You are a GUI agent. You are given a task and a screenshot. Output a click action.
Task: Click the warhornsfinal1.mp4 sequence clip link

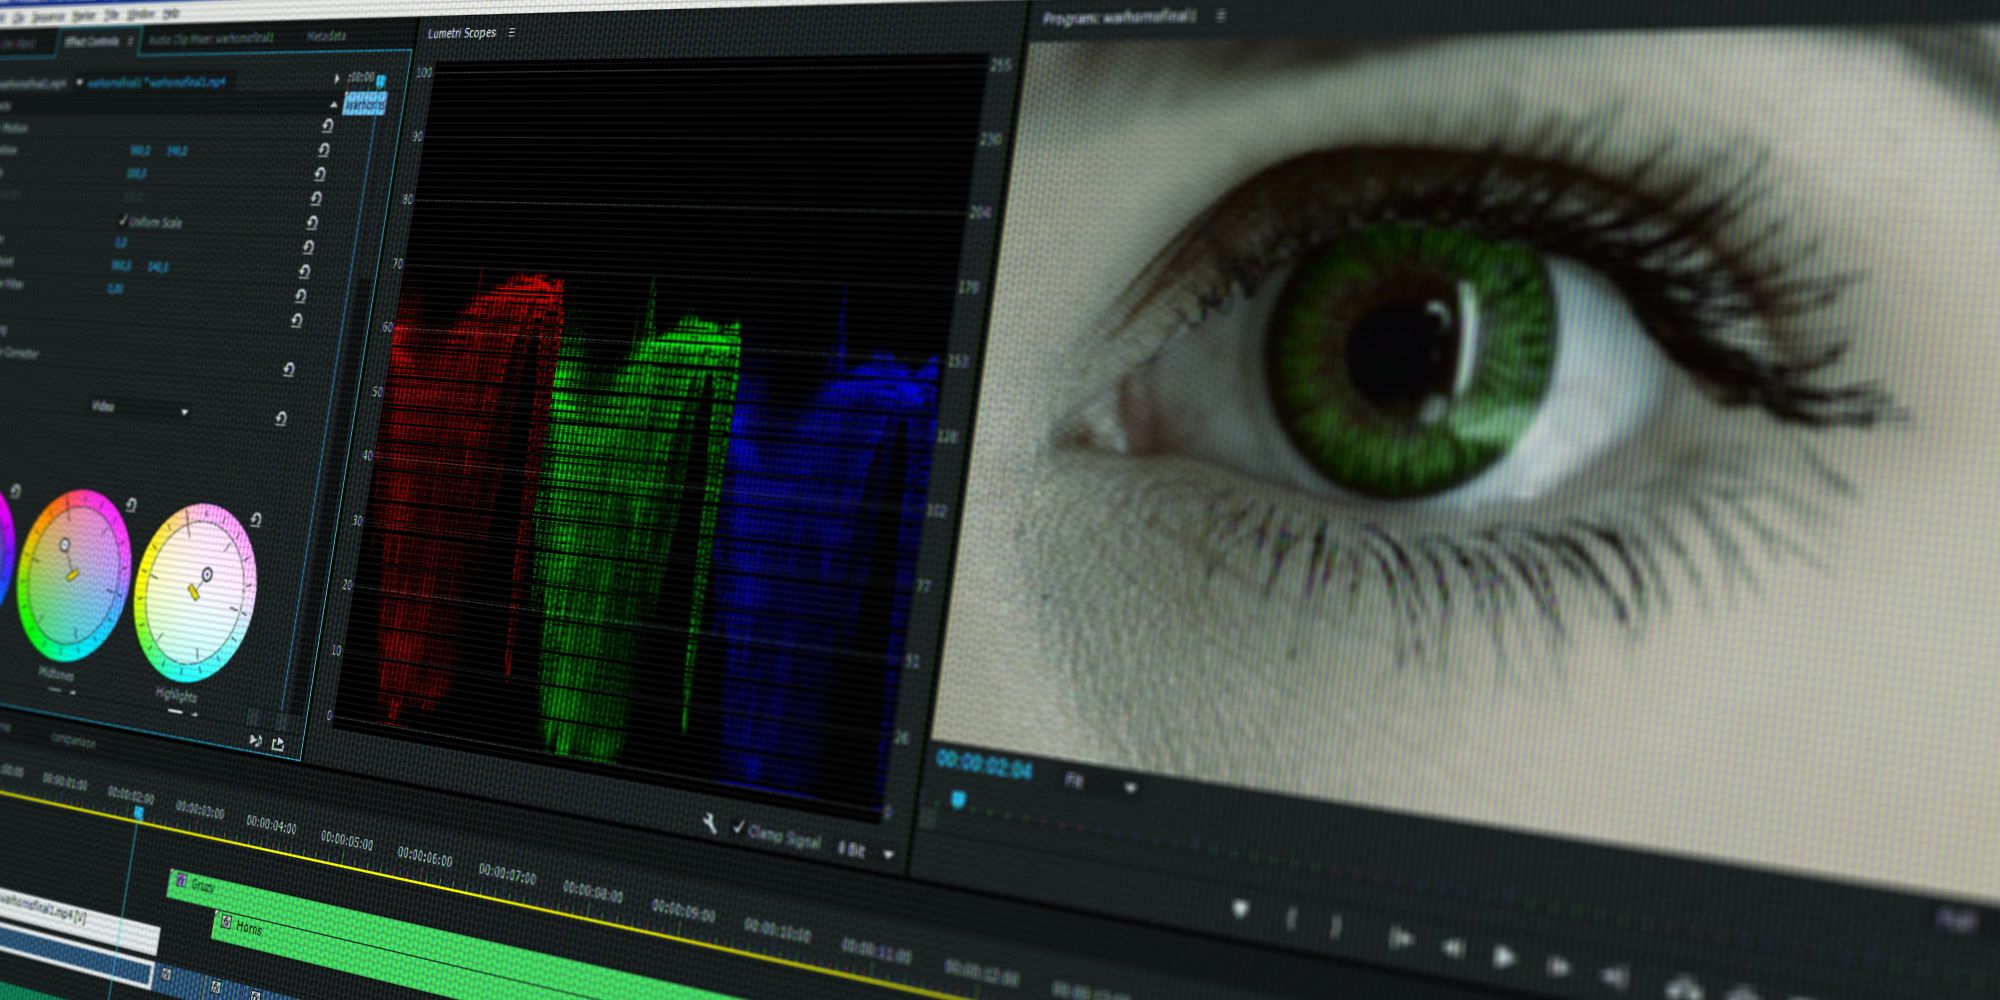(157, 82)
